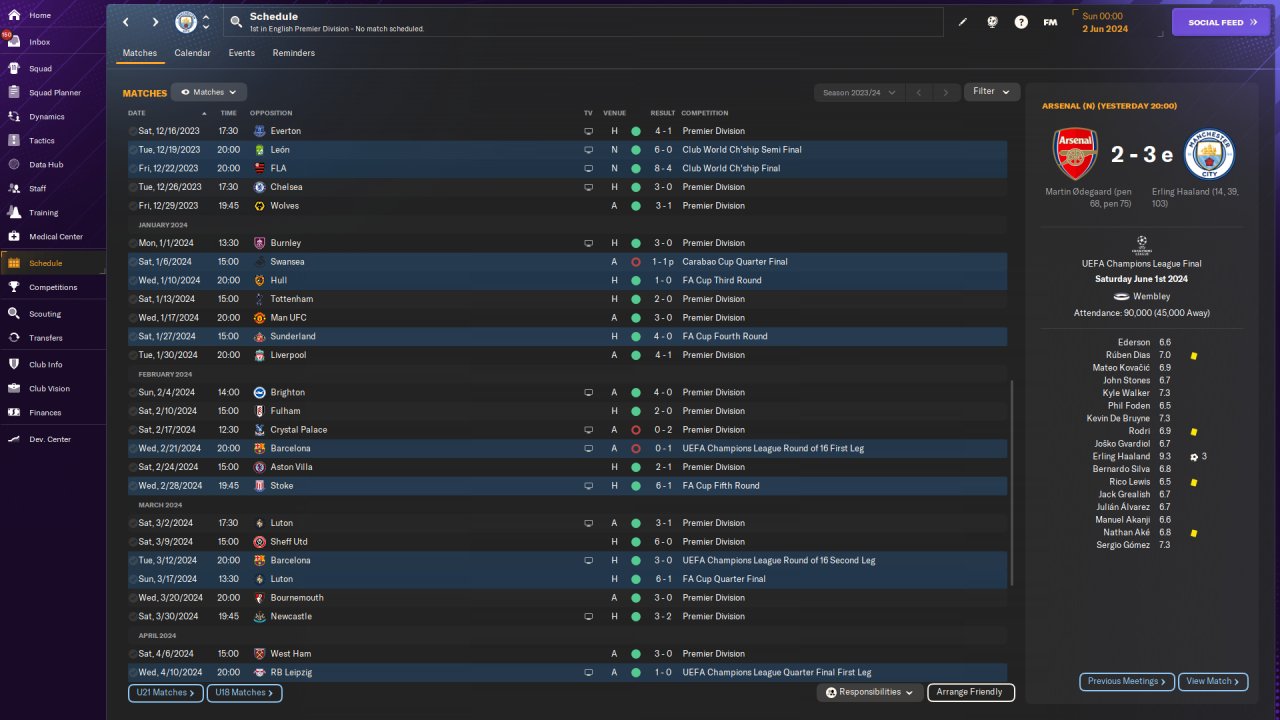Open the Season 2023/24 dropdown

pos(858,92)
